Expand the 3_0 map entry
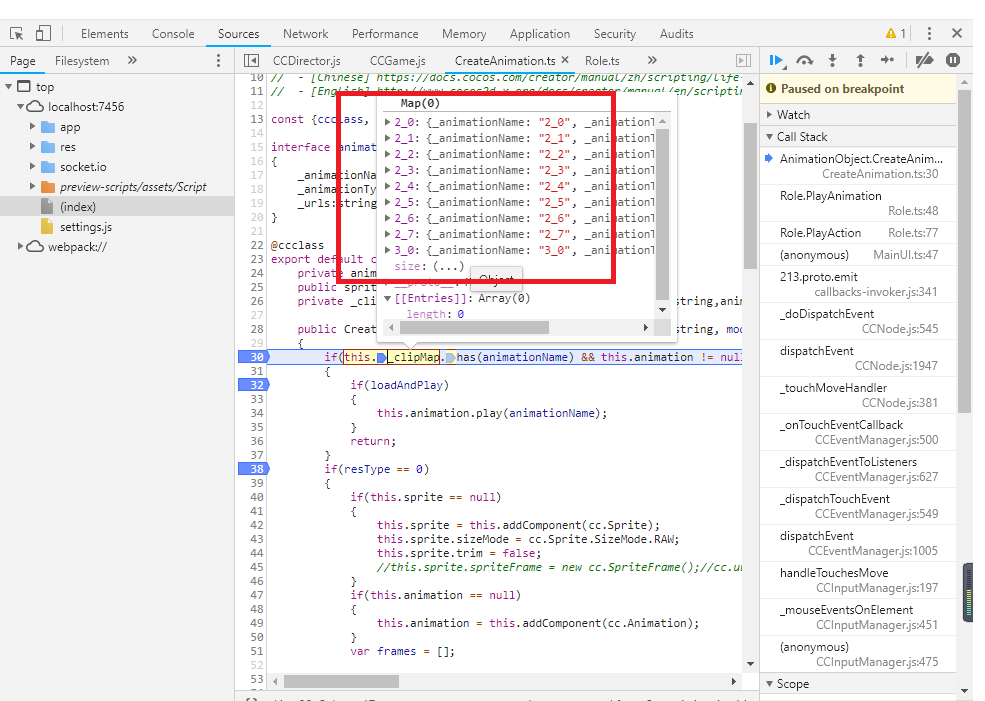Screen dimensions: 985x701 click(388, 250)
